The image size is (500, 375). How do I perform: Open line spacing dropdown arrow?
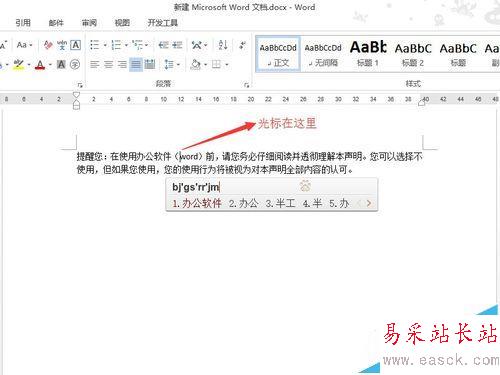click(178, 64)
